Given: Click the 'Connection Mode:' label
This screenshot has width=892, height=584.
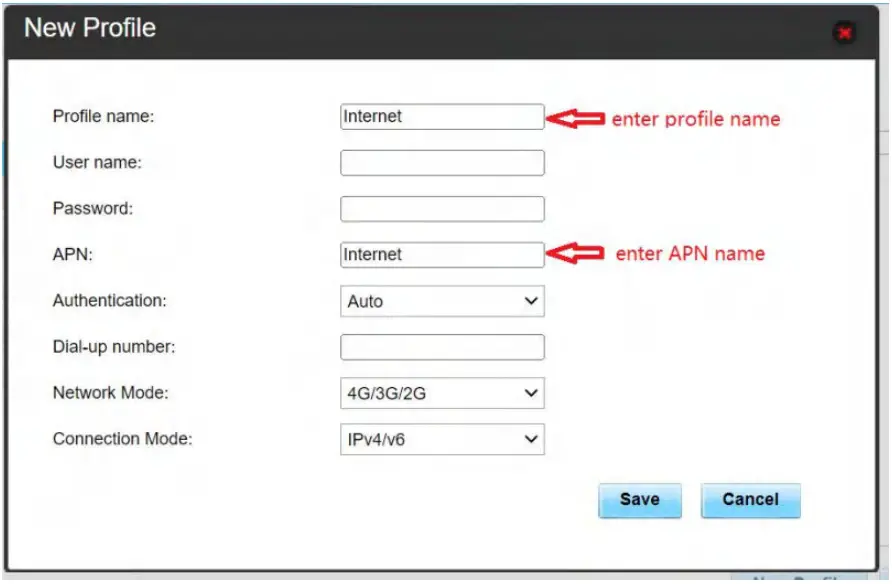Looking at the screenshot, I should 122,439.
